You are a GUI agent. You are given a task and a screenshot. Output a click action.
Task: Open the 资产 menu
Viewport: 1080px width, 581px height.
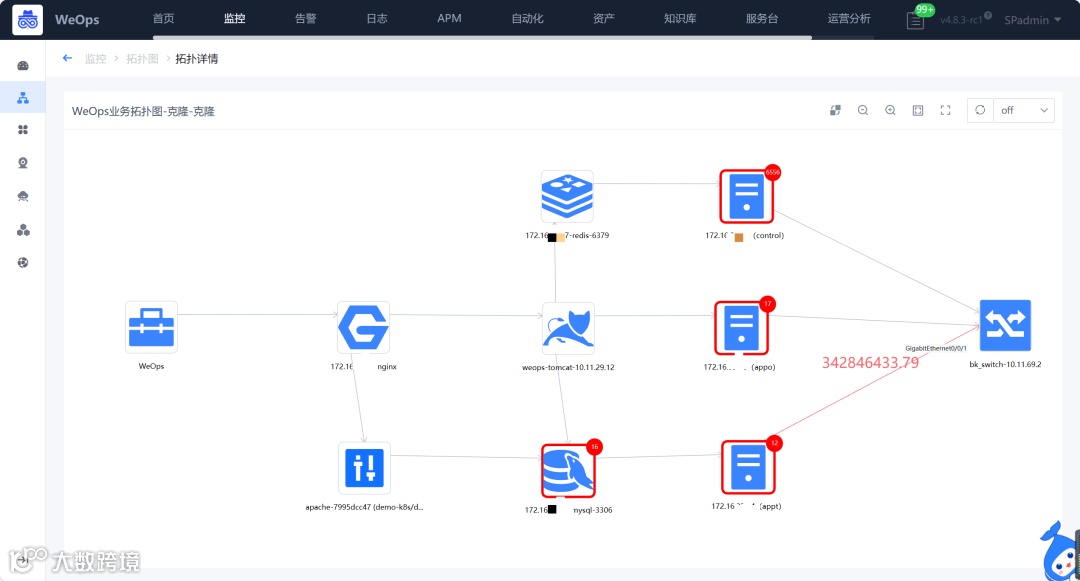coord(603,19)
